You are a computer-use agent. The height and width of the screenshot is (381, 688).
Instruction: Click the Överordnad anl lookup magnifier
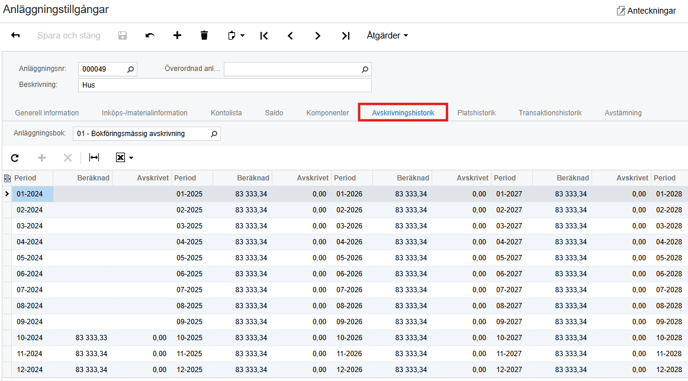(365, 69)
